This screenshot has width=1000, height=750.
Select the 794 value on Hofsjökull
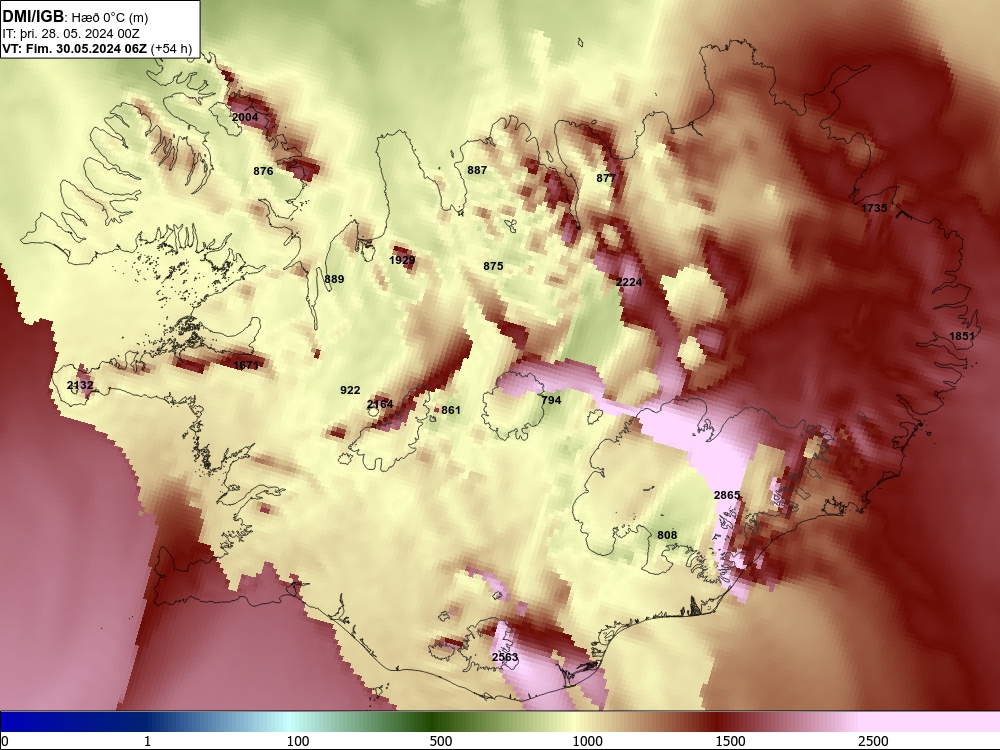551,400
